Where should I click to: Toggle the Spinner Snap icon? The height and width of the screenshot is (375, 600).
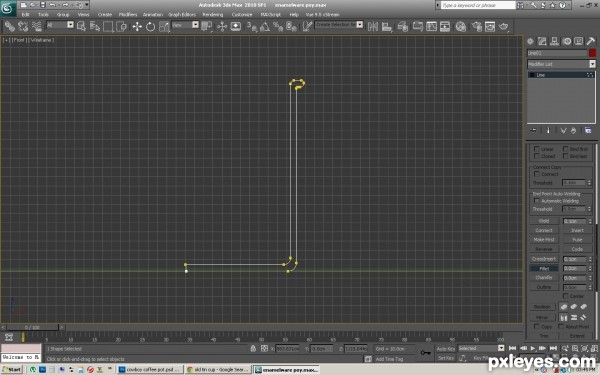click(x=291, y=26)
